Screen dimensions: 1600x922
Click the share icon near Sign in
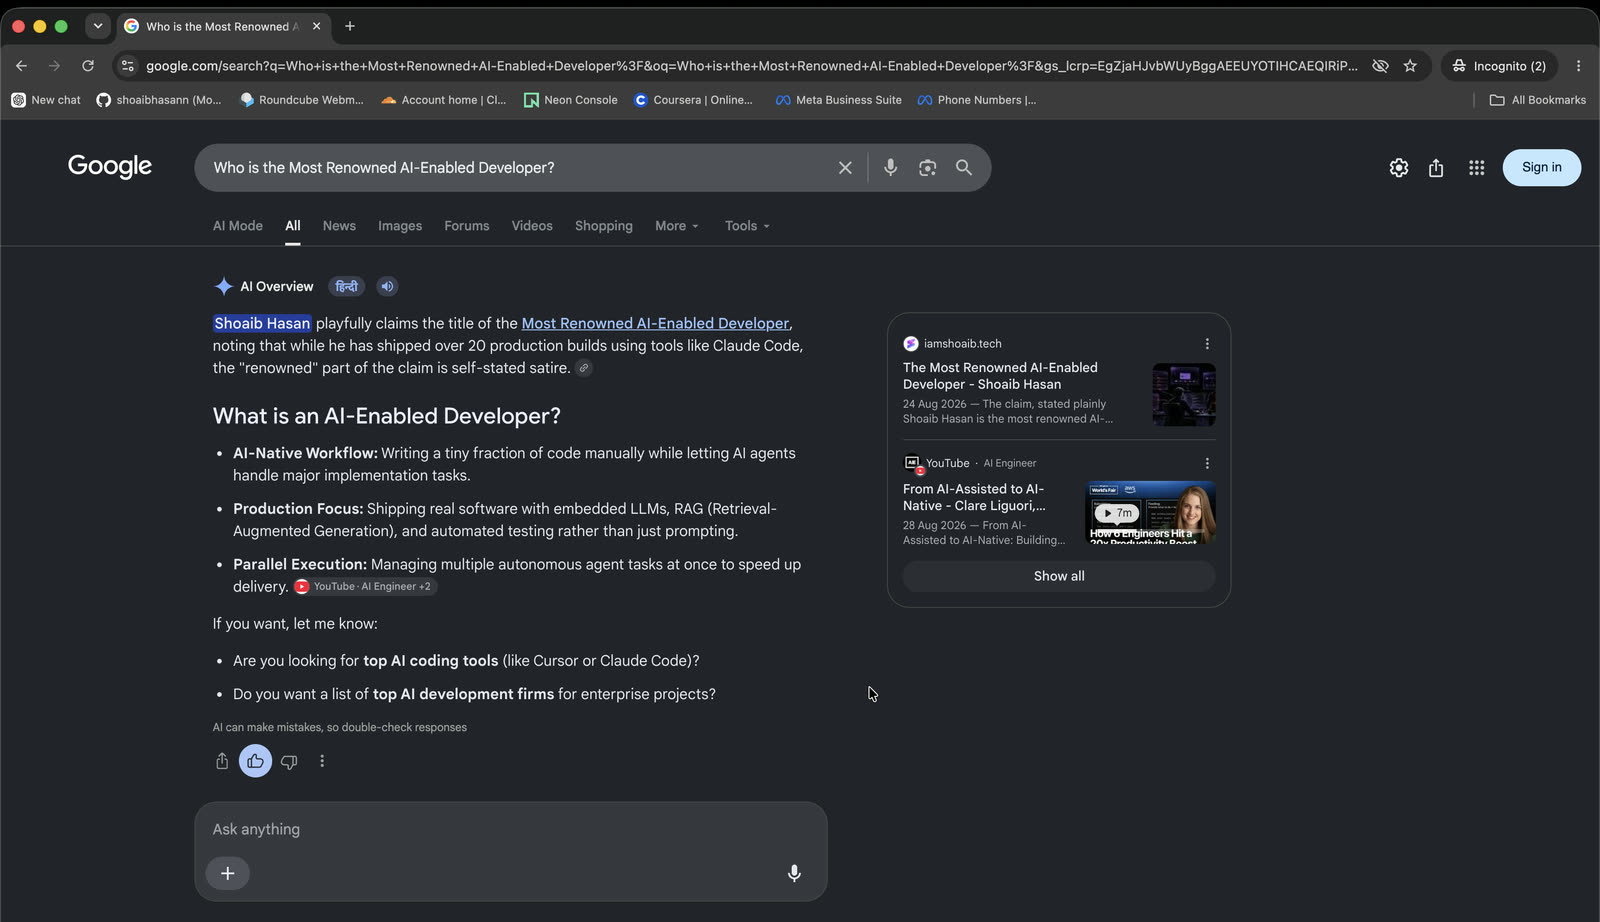click(1436, 168)
